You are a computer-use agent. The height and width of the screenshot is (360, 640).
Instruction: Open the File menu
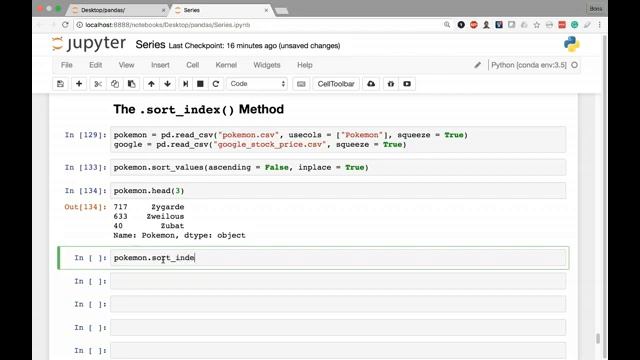point(67,65)
